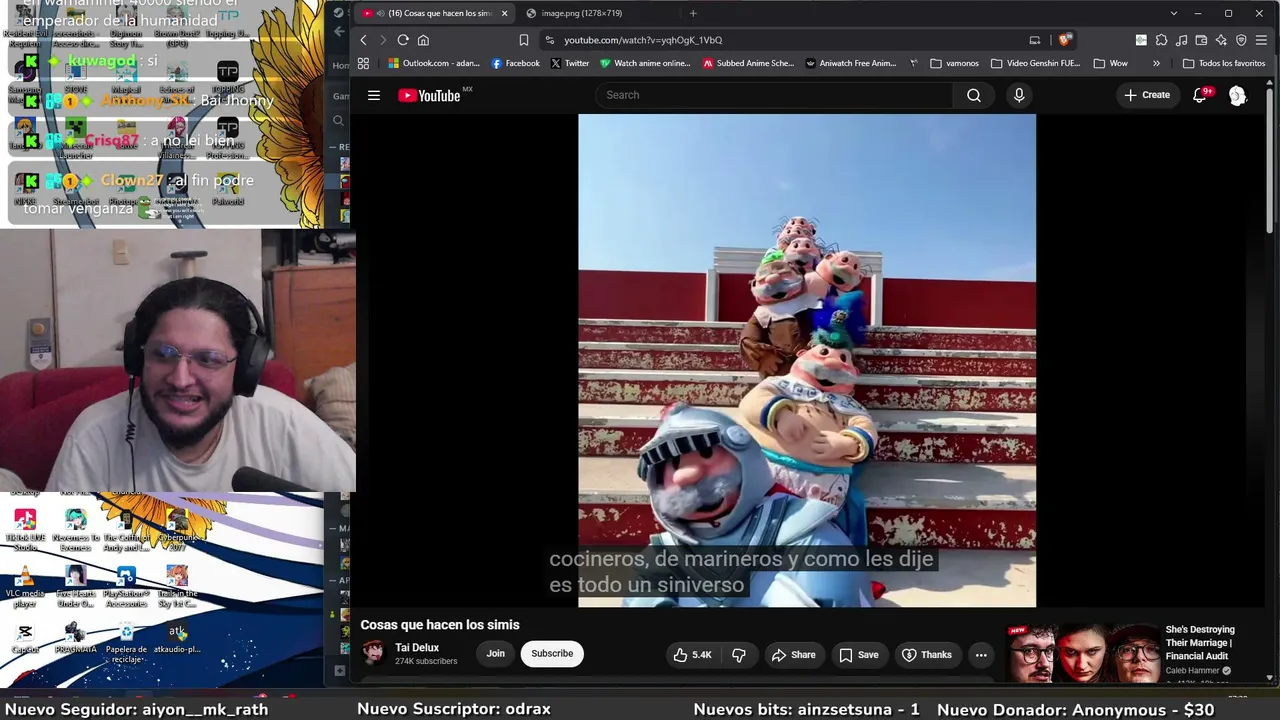Screen dimensions: 1280x720
Task: Open Trails in the Sky desktop shortcut
Action: pyautogui.click(x=177, y=586)
